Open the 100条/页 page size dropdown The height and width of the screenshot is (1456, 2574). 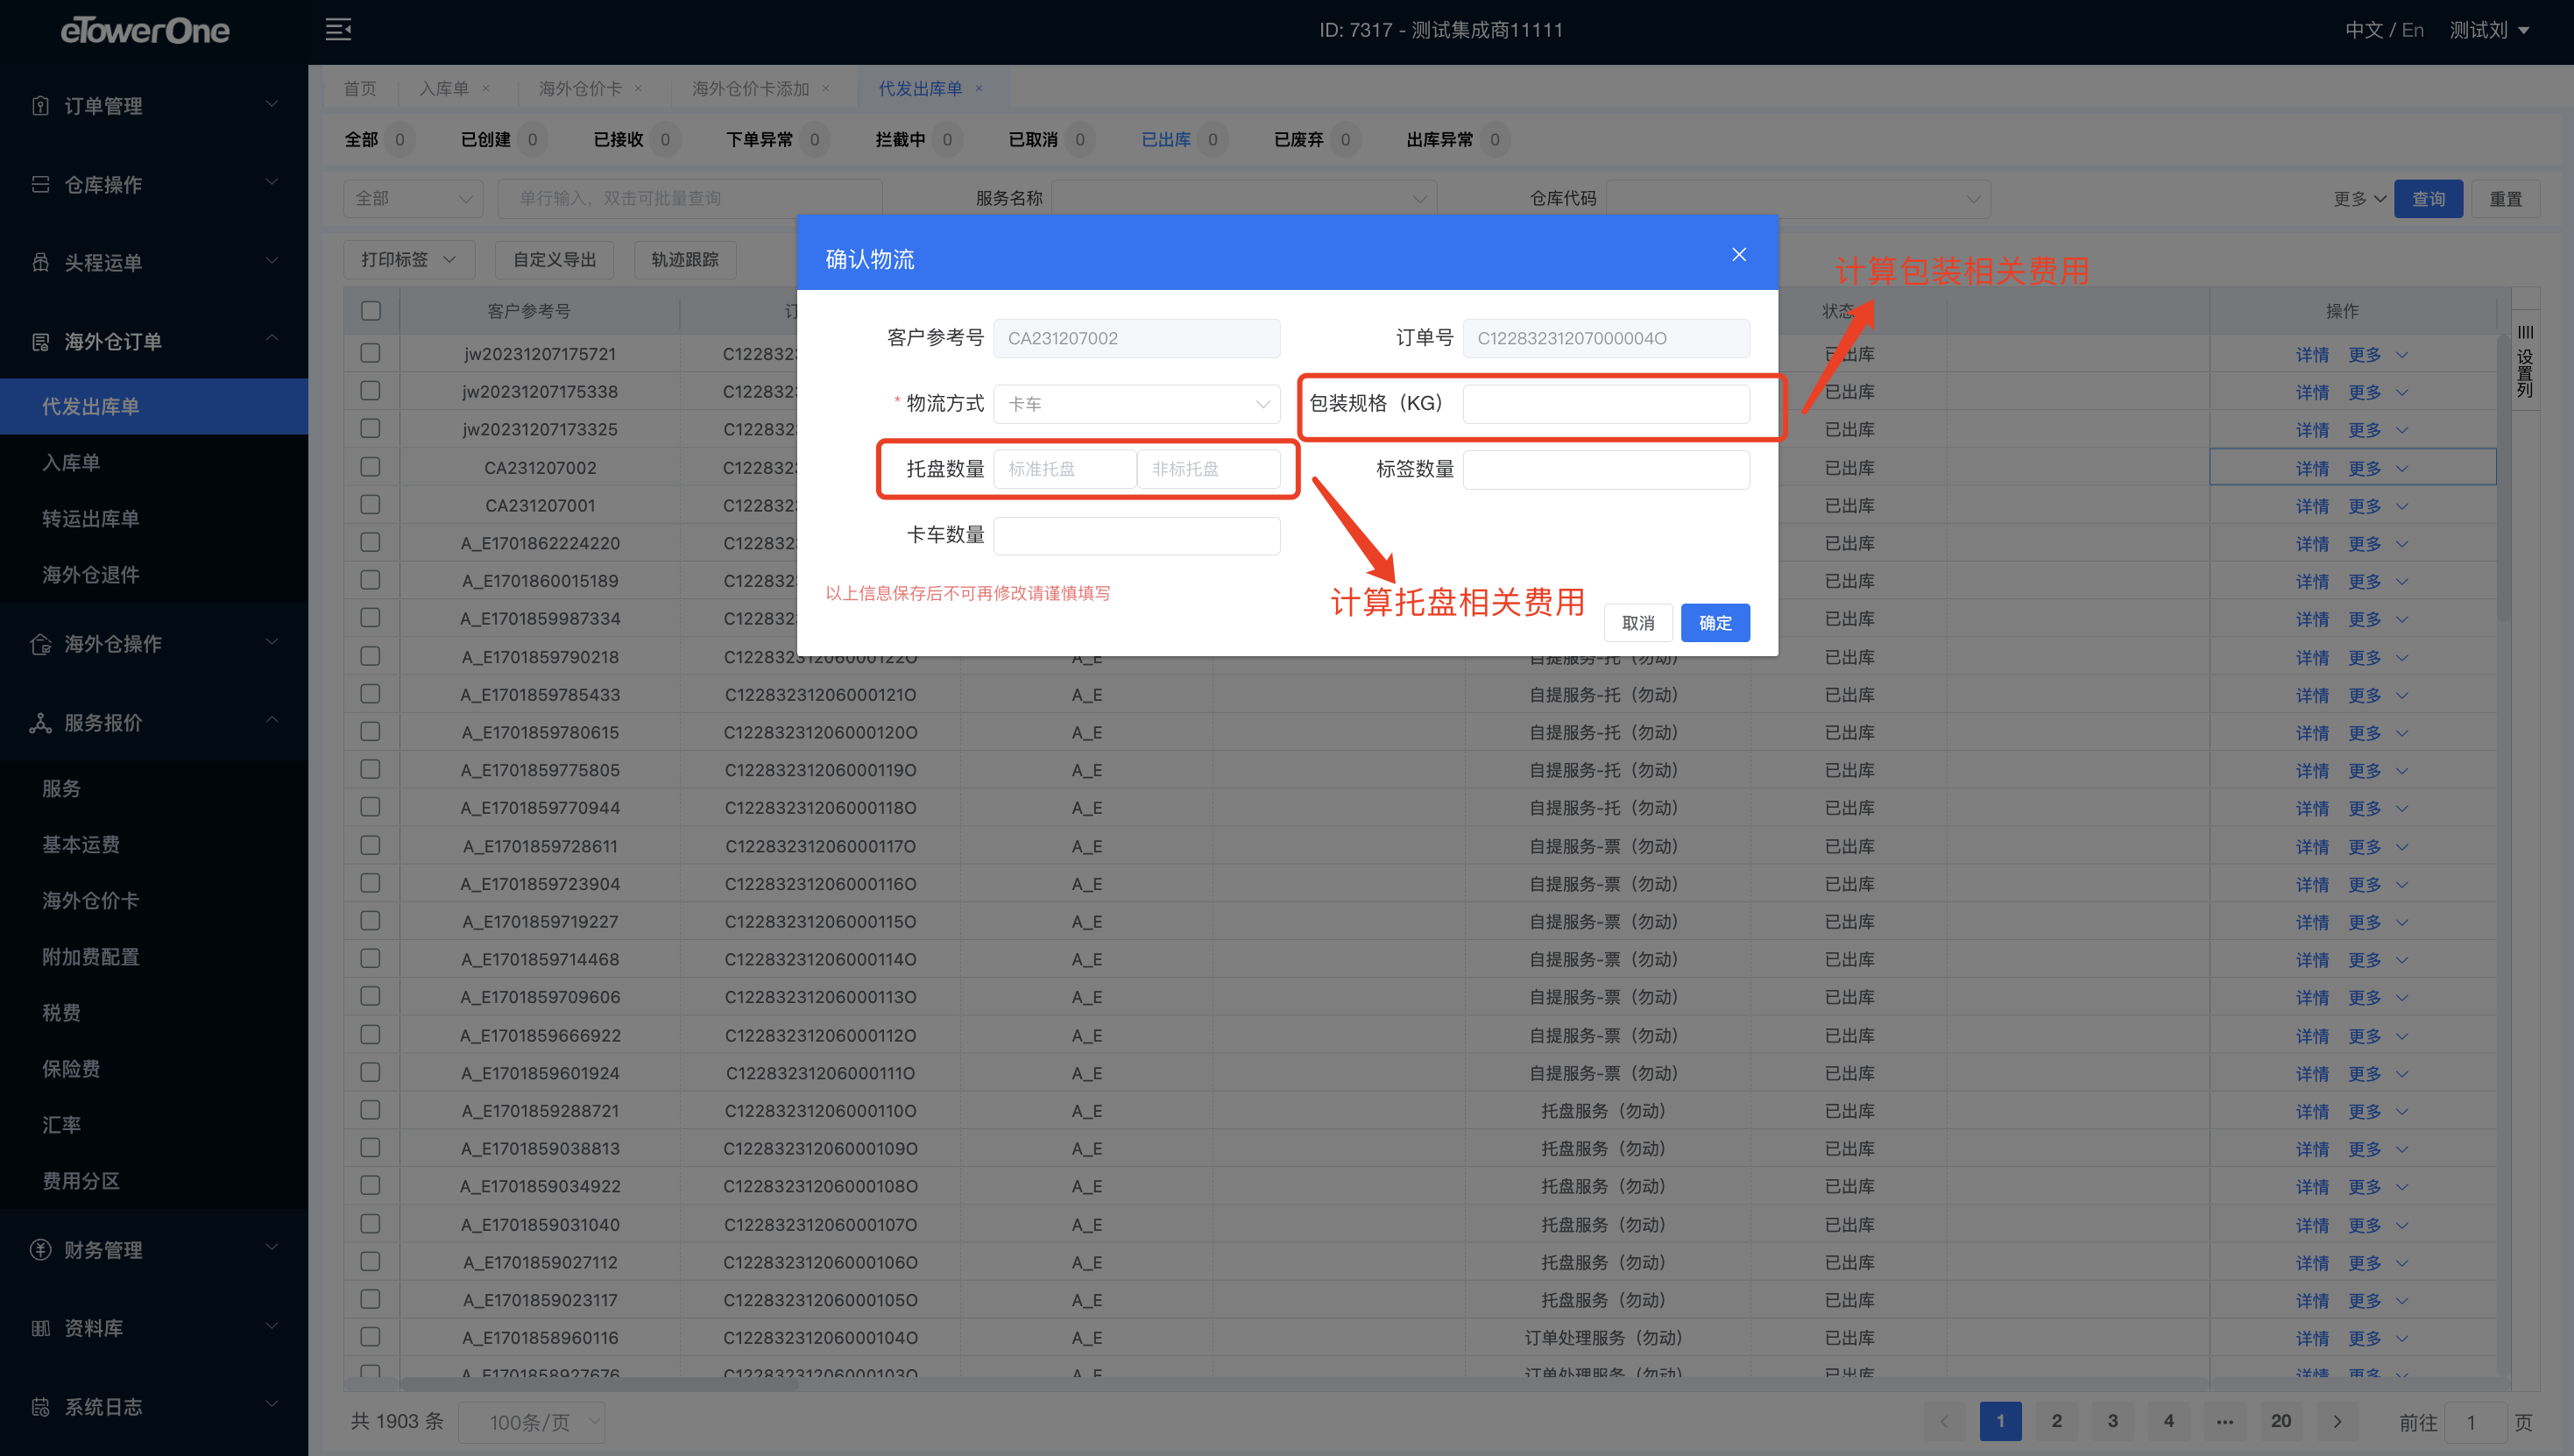tap(531, 1421)
